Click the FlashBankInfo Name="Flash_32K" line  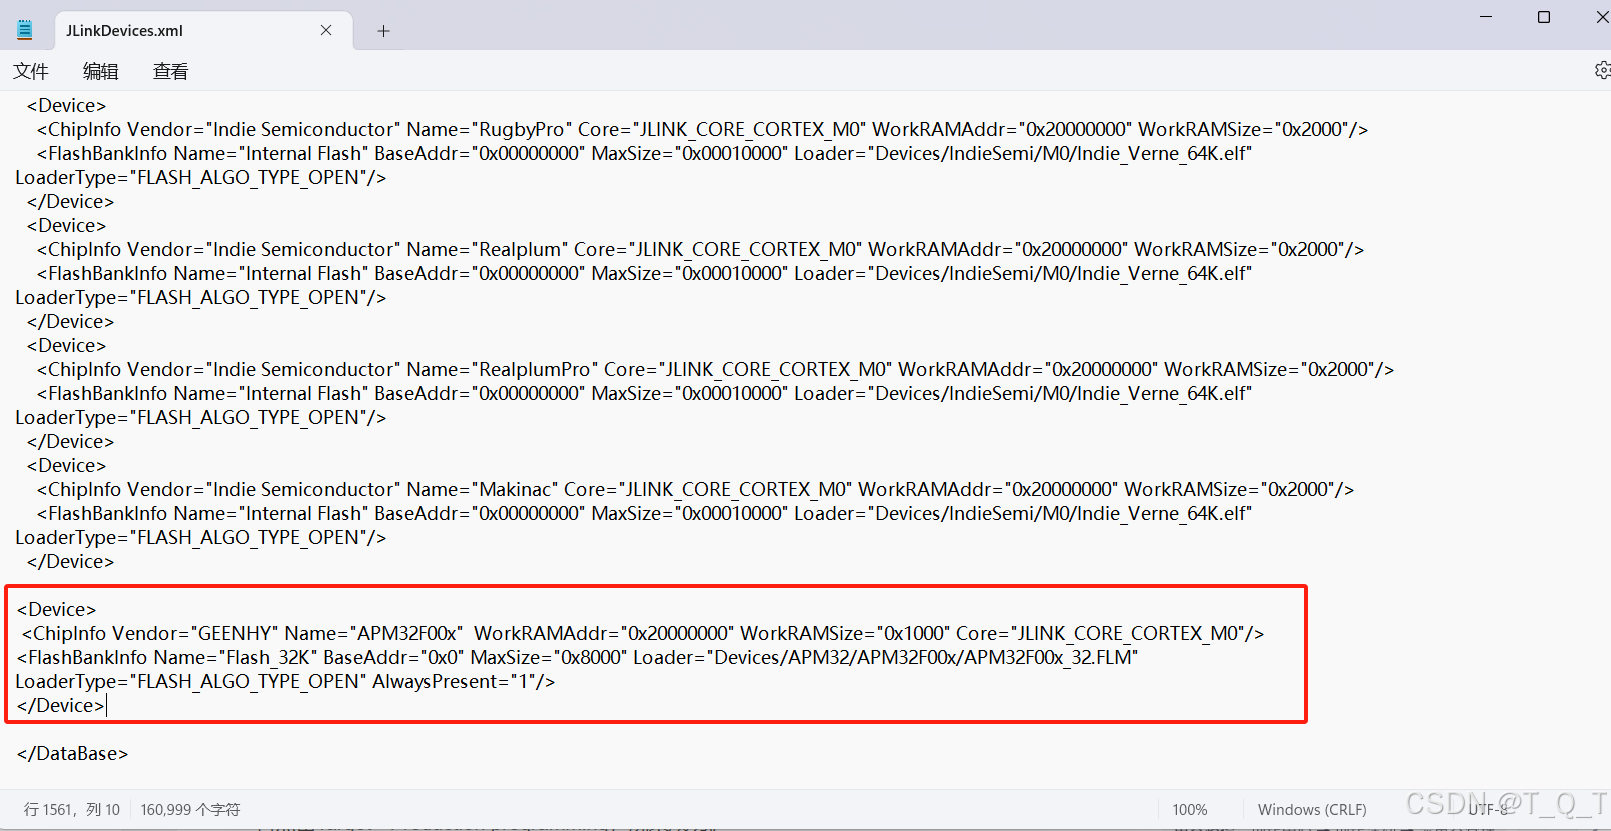[578, 658]
